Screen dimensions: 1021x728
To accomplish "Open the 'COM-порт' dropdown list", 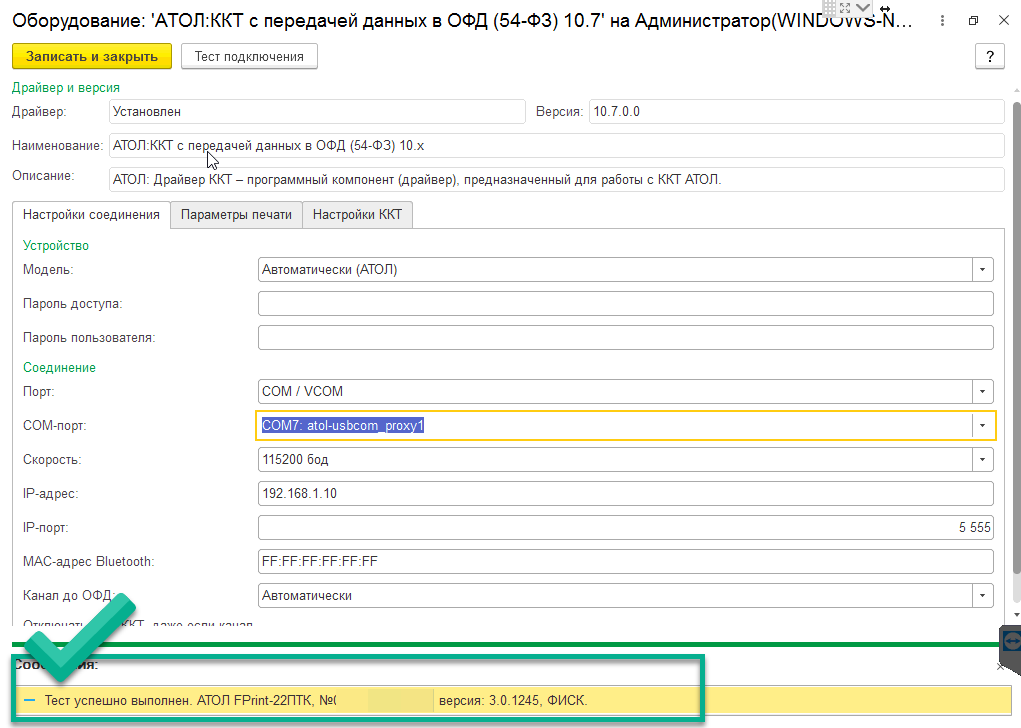I will click(983, 425).
